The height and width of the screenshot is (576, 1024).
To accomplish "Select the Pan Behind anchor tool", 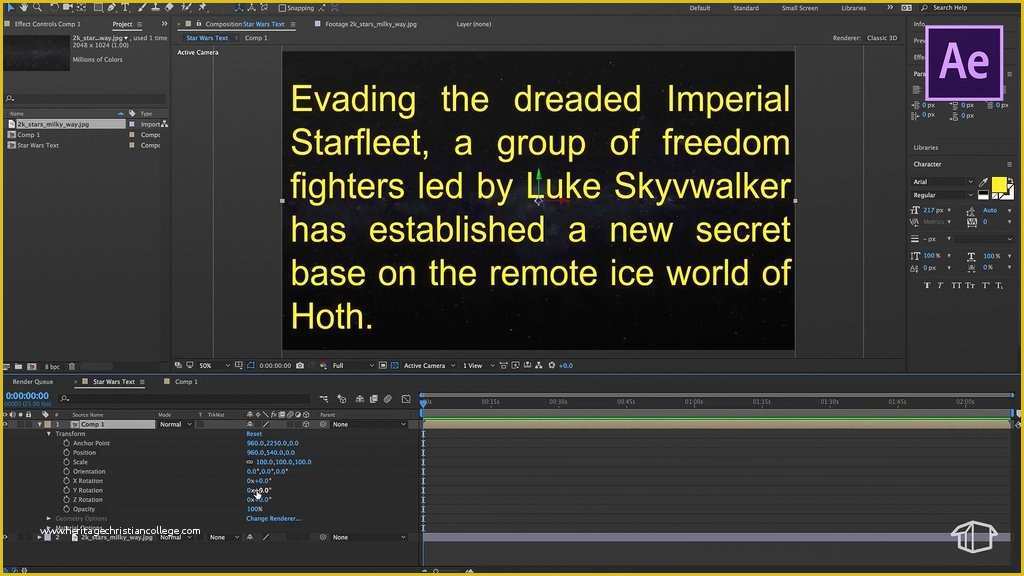I will tap(82, 7).
